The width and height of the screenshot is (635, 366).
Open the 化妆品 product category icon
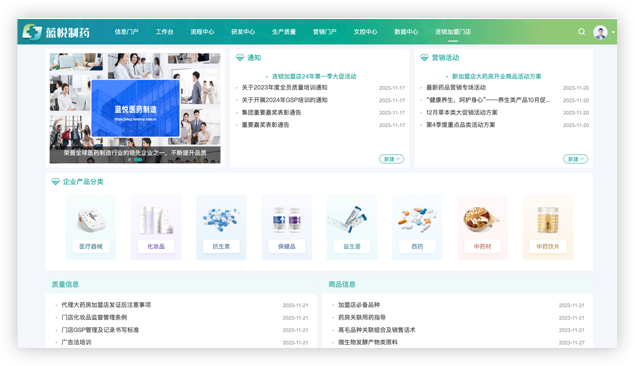(156, 220)
